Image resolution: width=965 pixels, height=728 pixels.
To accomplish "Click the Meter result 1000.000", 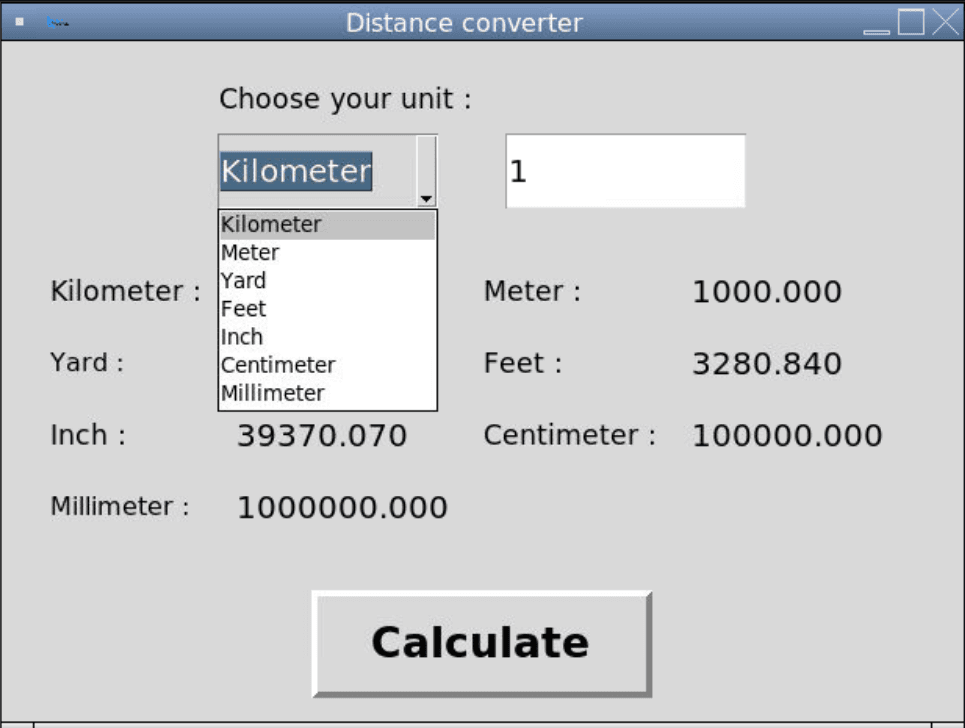I will point(767,292).
